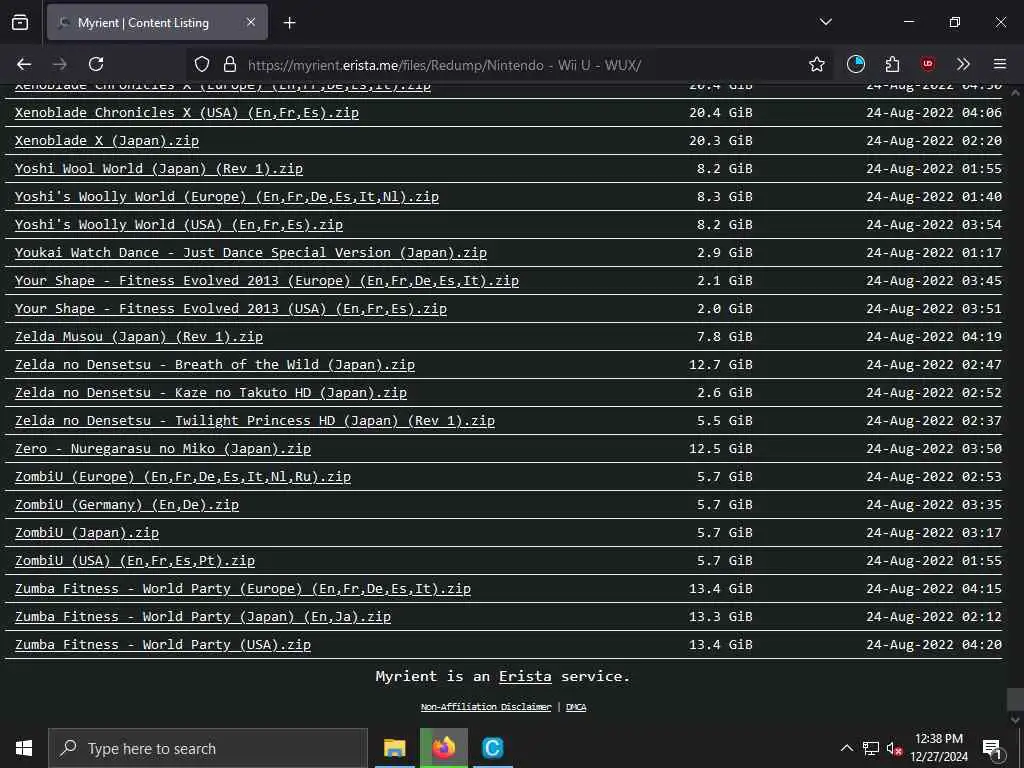Close the Myrient Content Listing tab
1024x768 pixels.
pos(250,22)
